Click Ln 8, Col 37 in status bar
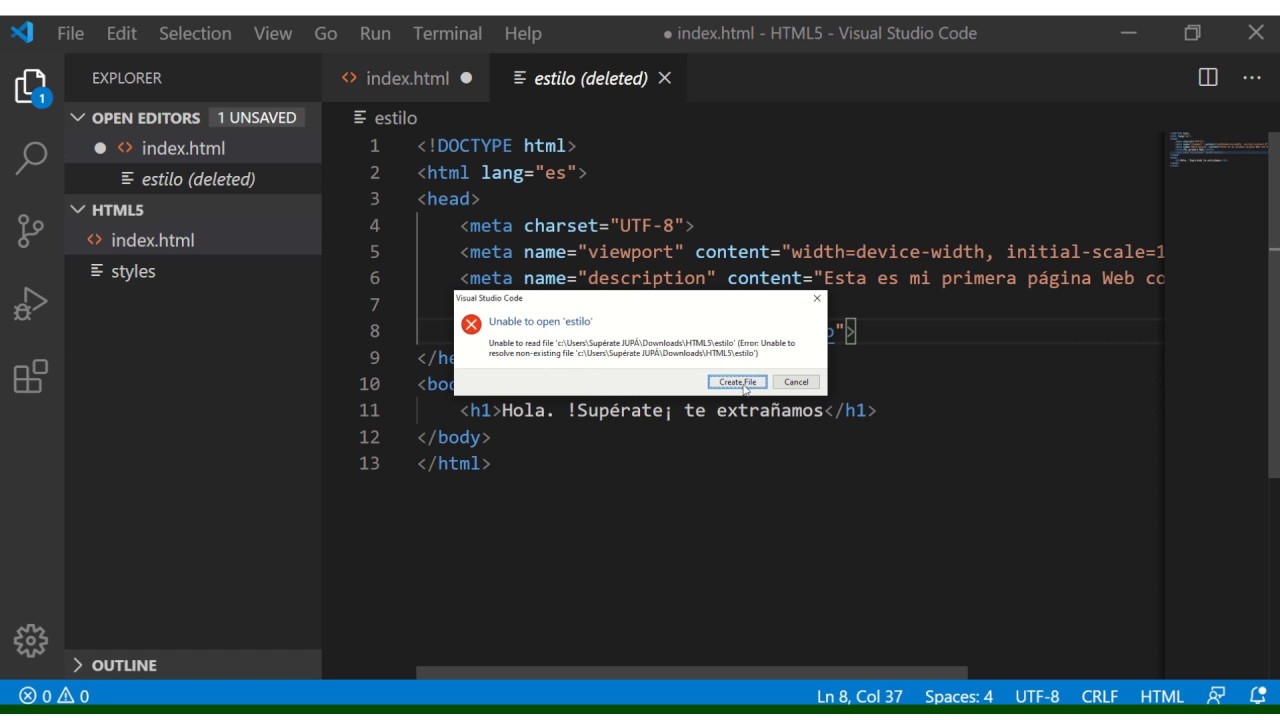The height and width of the screenshot is (720, 1280). coord(860,696)
